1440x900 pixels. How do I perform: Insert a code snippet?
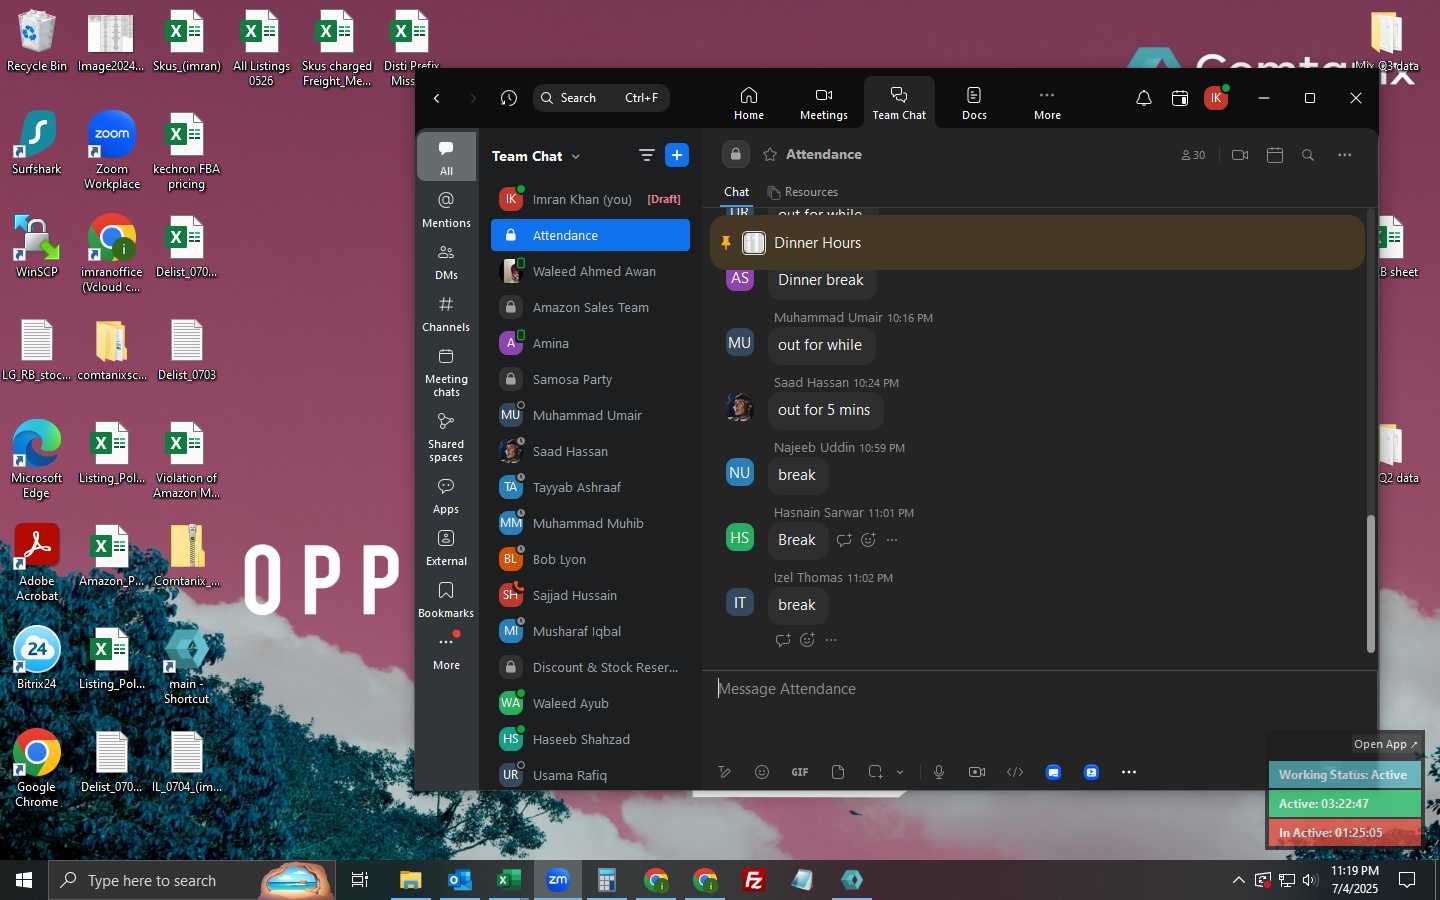click(x=1015, y=772)
